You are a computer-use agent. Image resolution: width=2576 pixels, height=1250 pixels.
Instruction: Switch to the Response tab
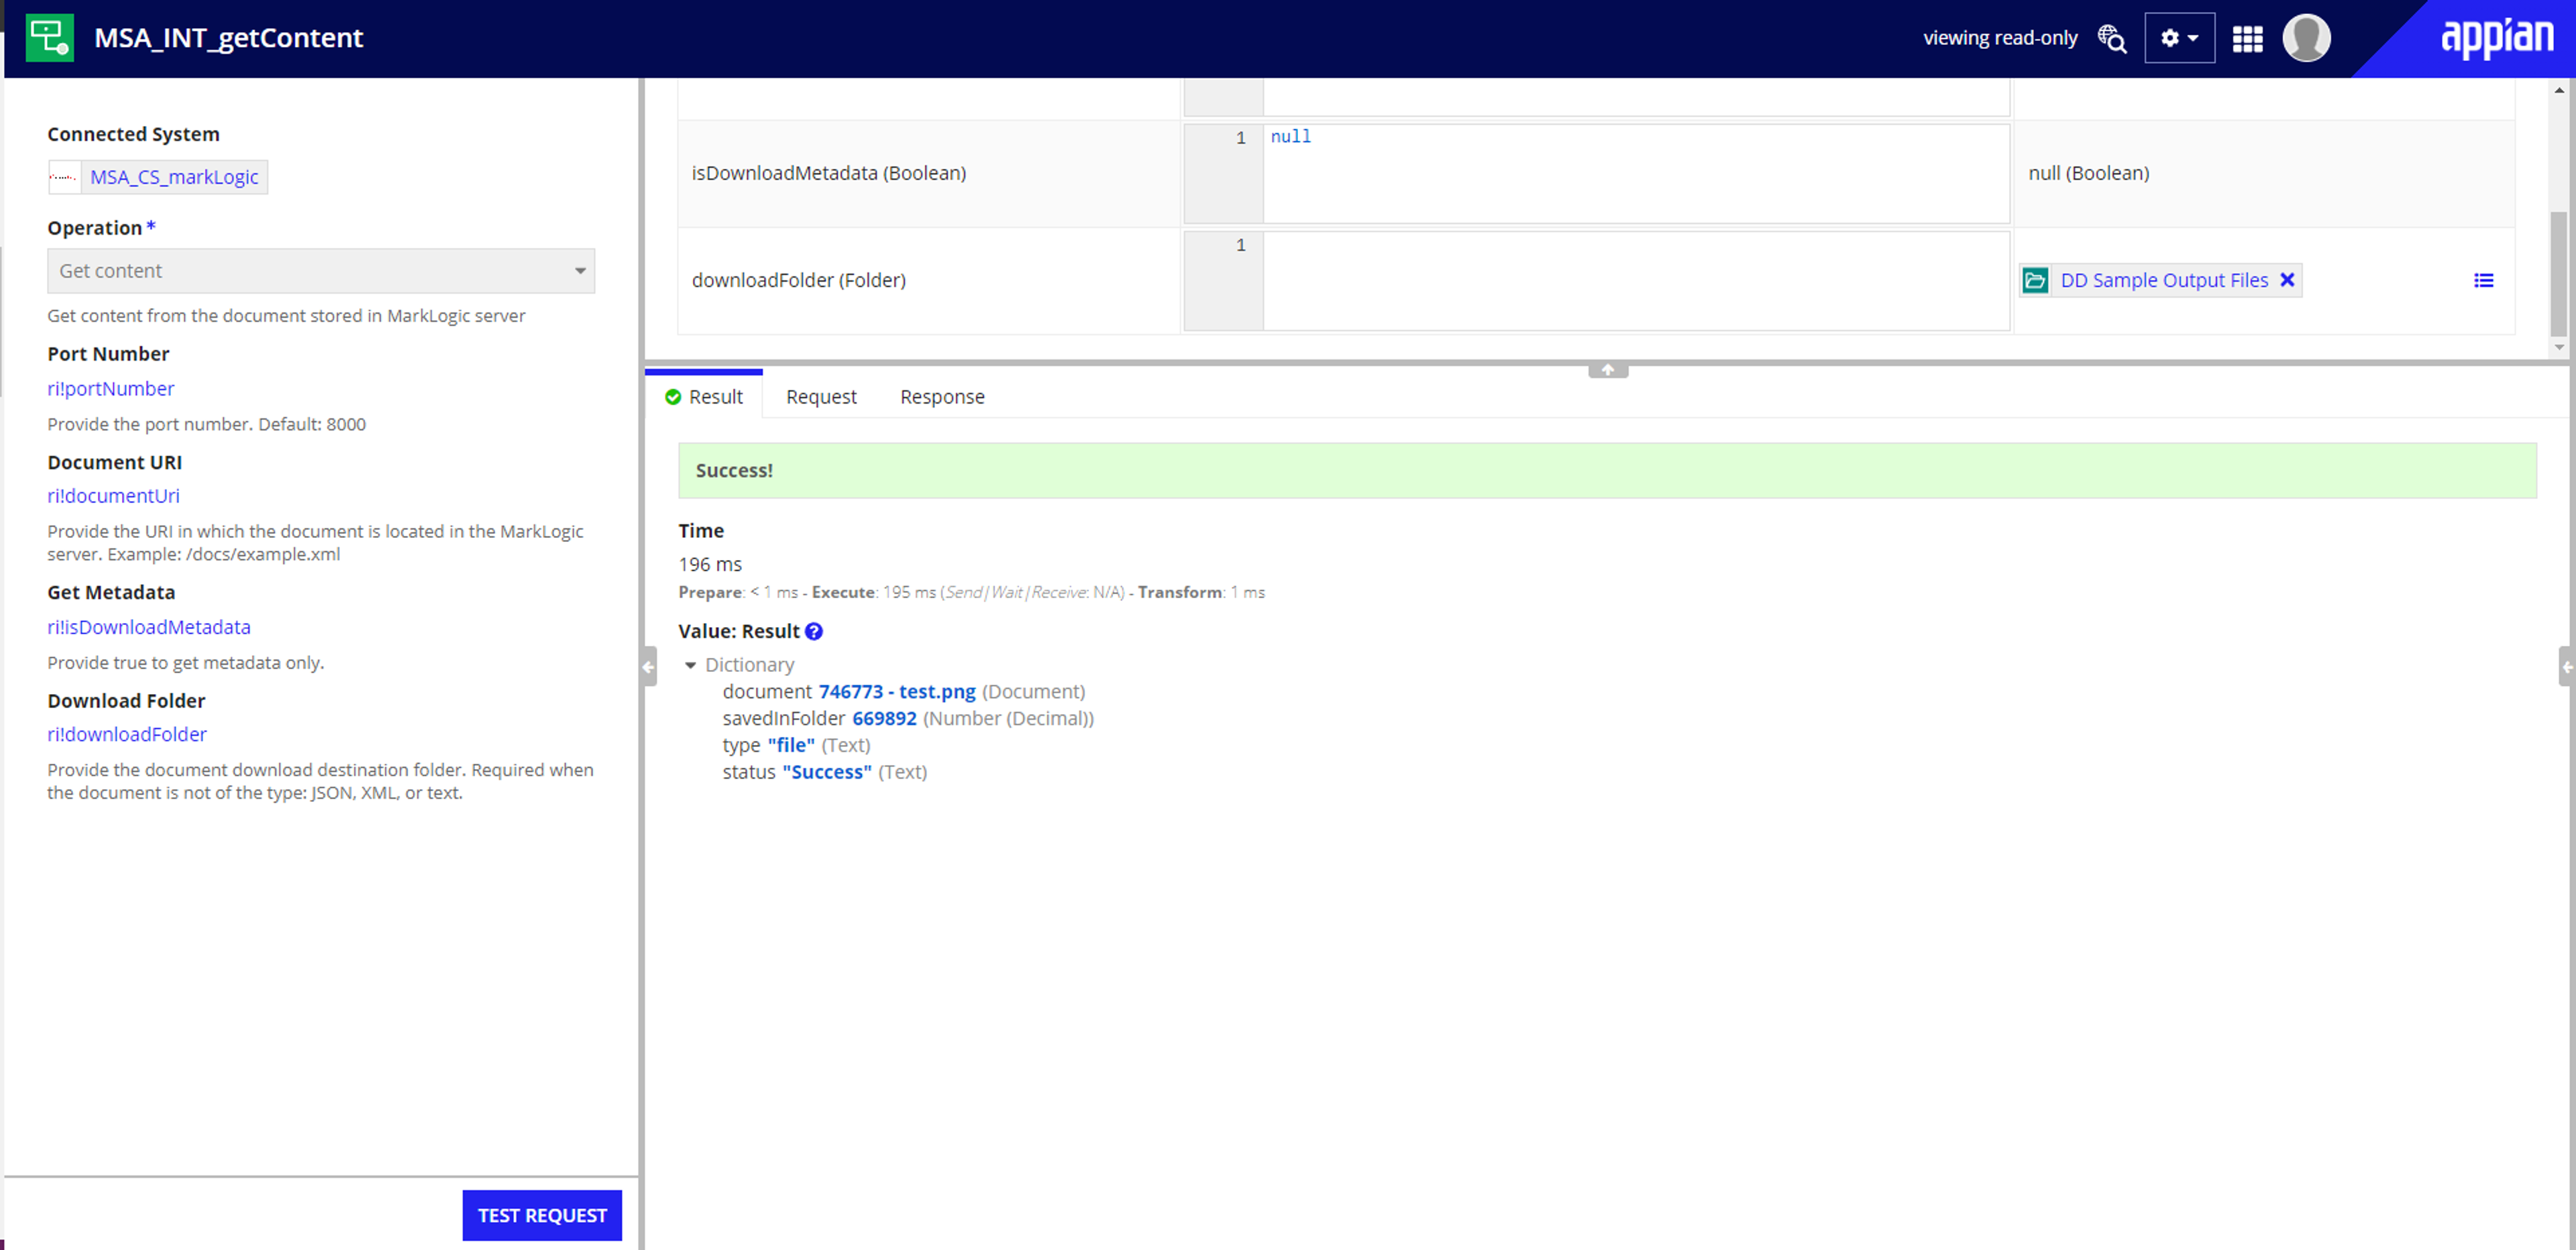942,397
